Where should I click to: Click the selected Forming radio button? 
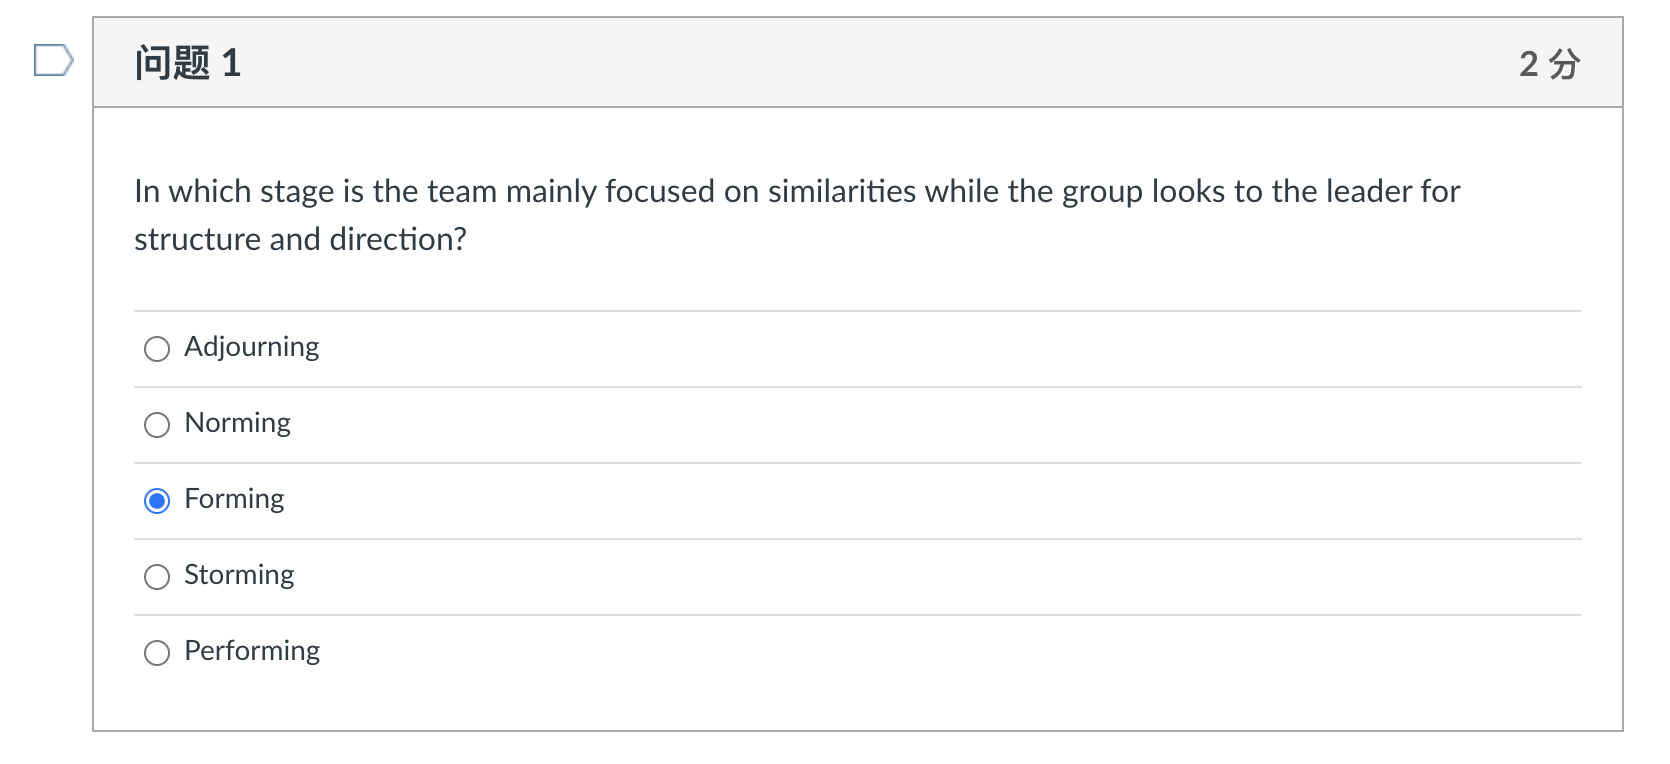tap(157, 501)
